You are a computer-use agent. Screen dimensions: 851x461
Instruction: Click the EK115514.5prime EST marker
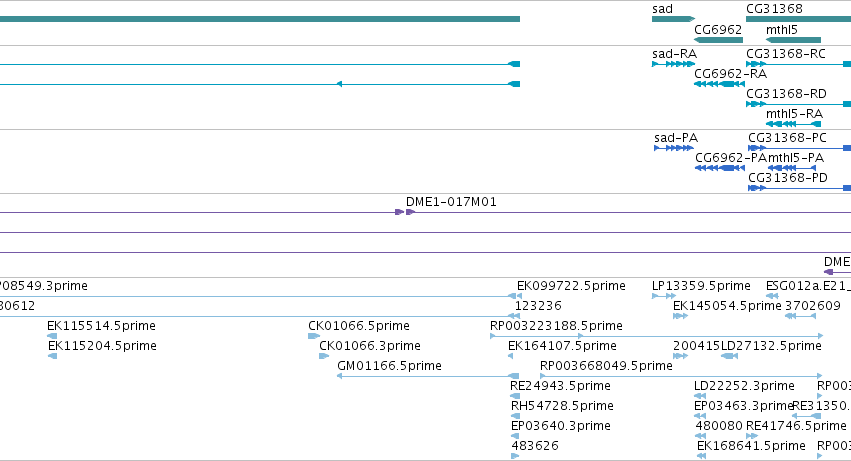(x=52, y=336)
